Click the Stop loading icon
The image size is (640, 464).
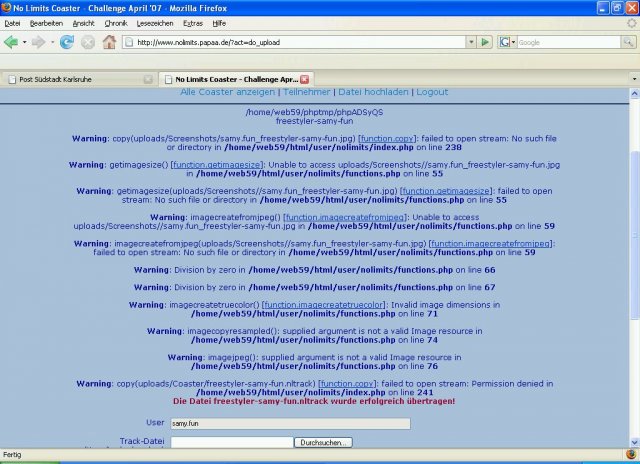tap(87, 42)
